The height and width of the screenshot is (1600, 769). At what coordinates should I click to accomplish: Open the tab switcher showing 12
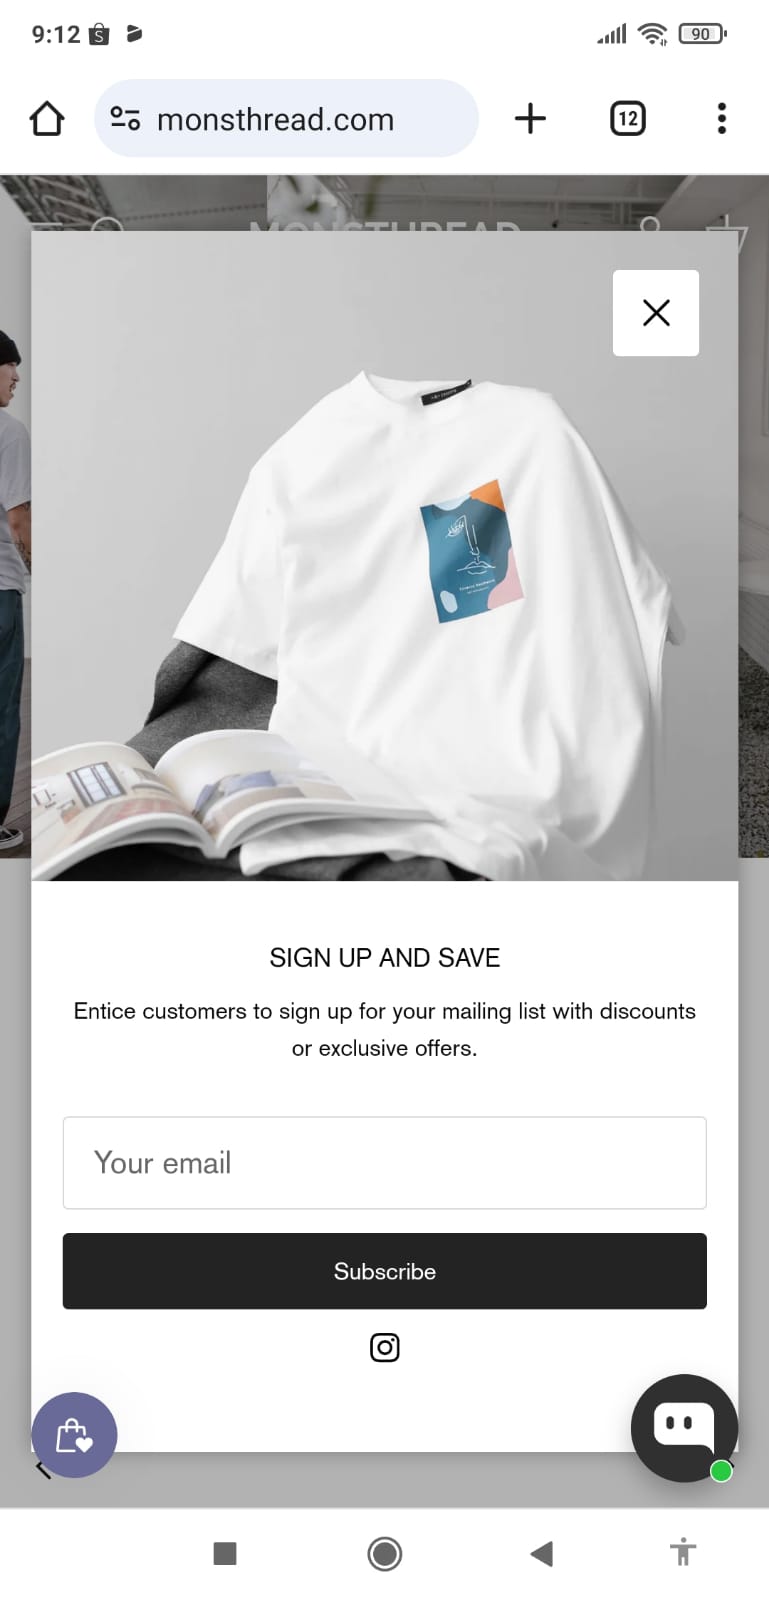click(x=628, y=119)
